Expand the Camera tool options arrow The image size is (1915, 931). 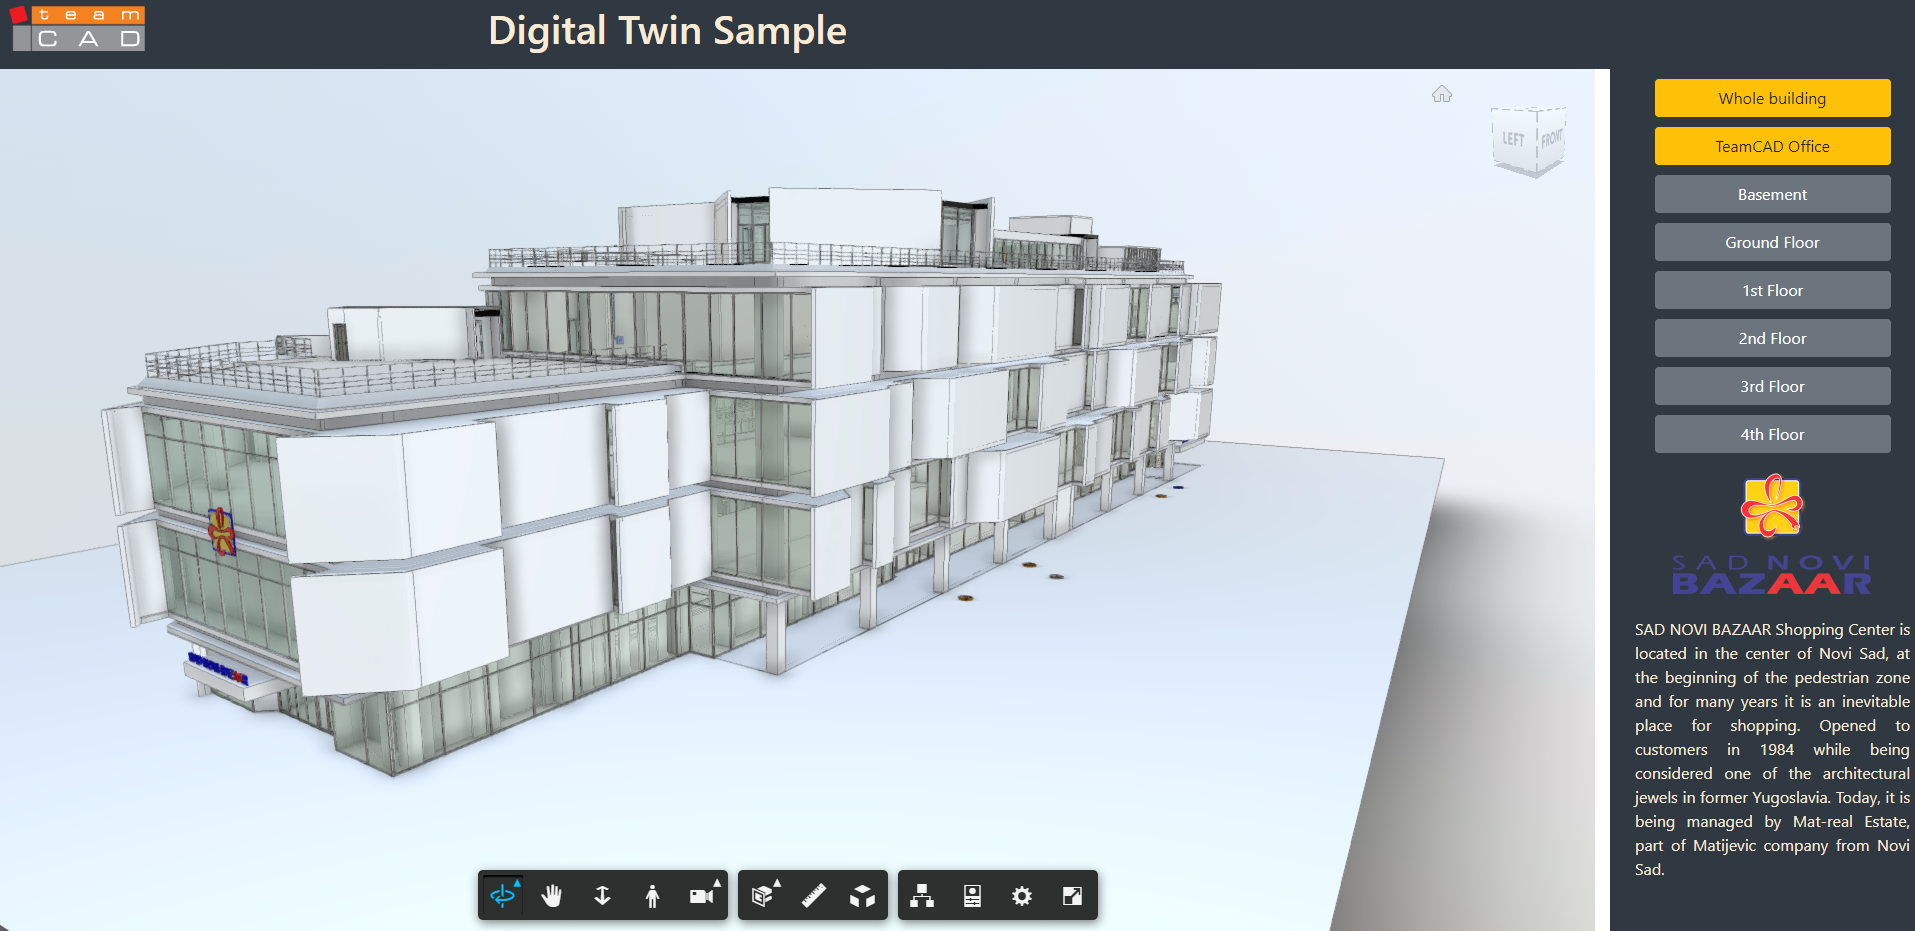tap(716, 881)
